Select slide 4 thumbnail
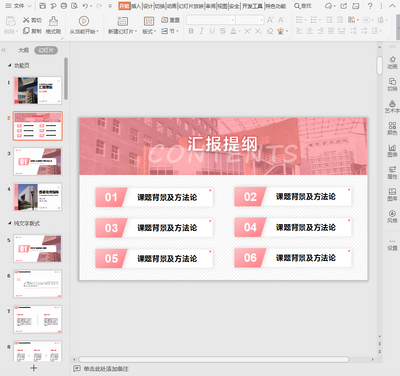 click(38, 197)
